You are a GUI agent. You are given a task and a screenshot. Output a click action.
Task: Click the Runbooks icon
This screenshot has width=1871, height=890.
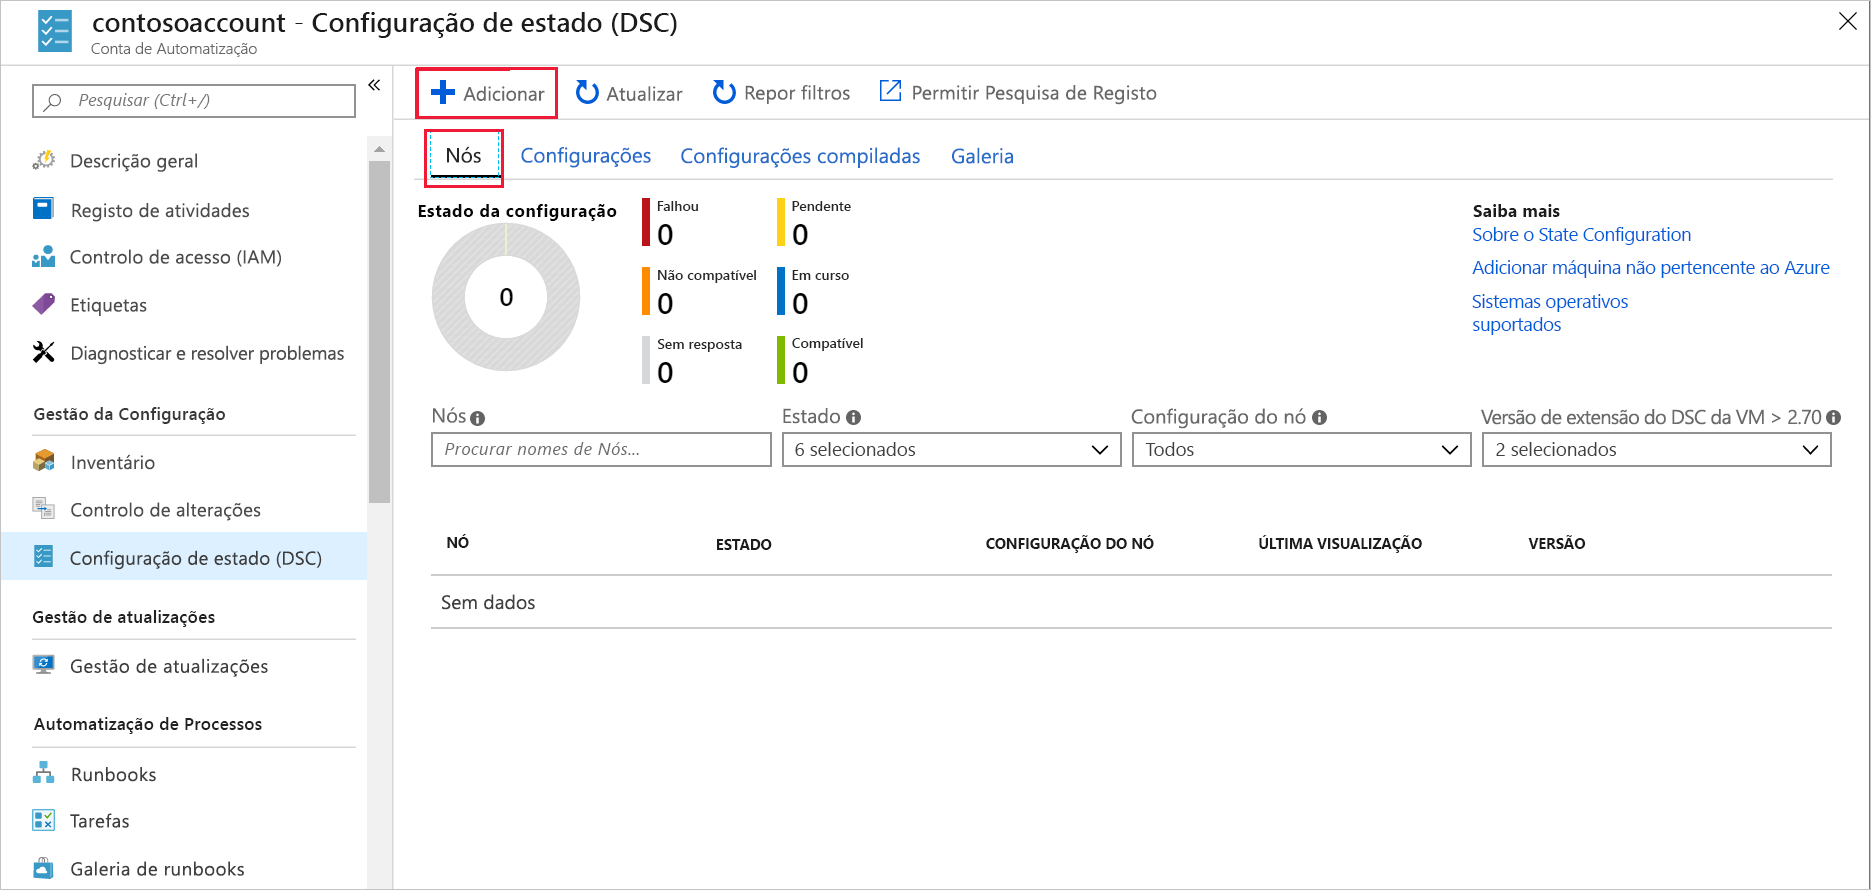(44, 773)
